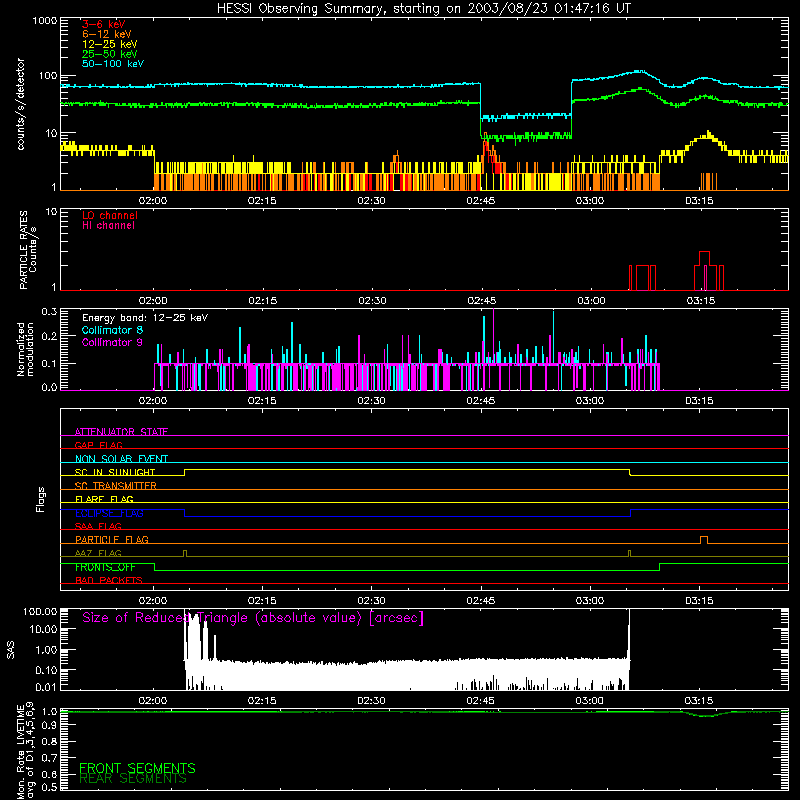The image size is (800, 800).
Task: Click the PARTICLE_FLAG label
Action: pos(112,539)
